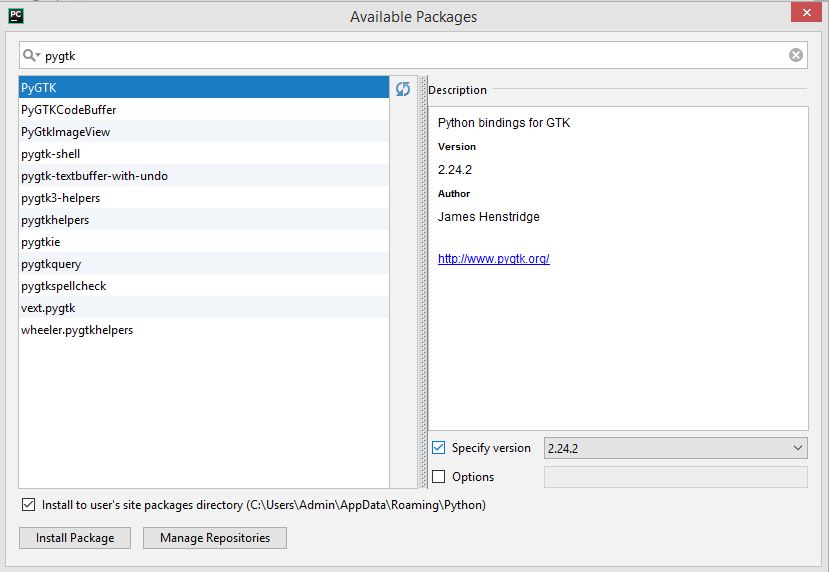Select the vext.pygtk package
The height and width of the screenshot is (572, 829).
coord(204,308)
